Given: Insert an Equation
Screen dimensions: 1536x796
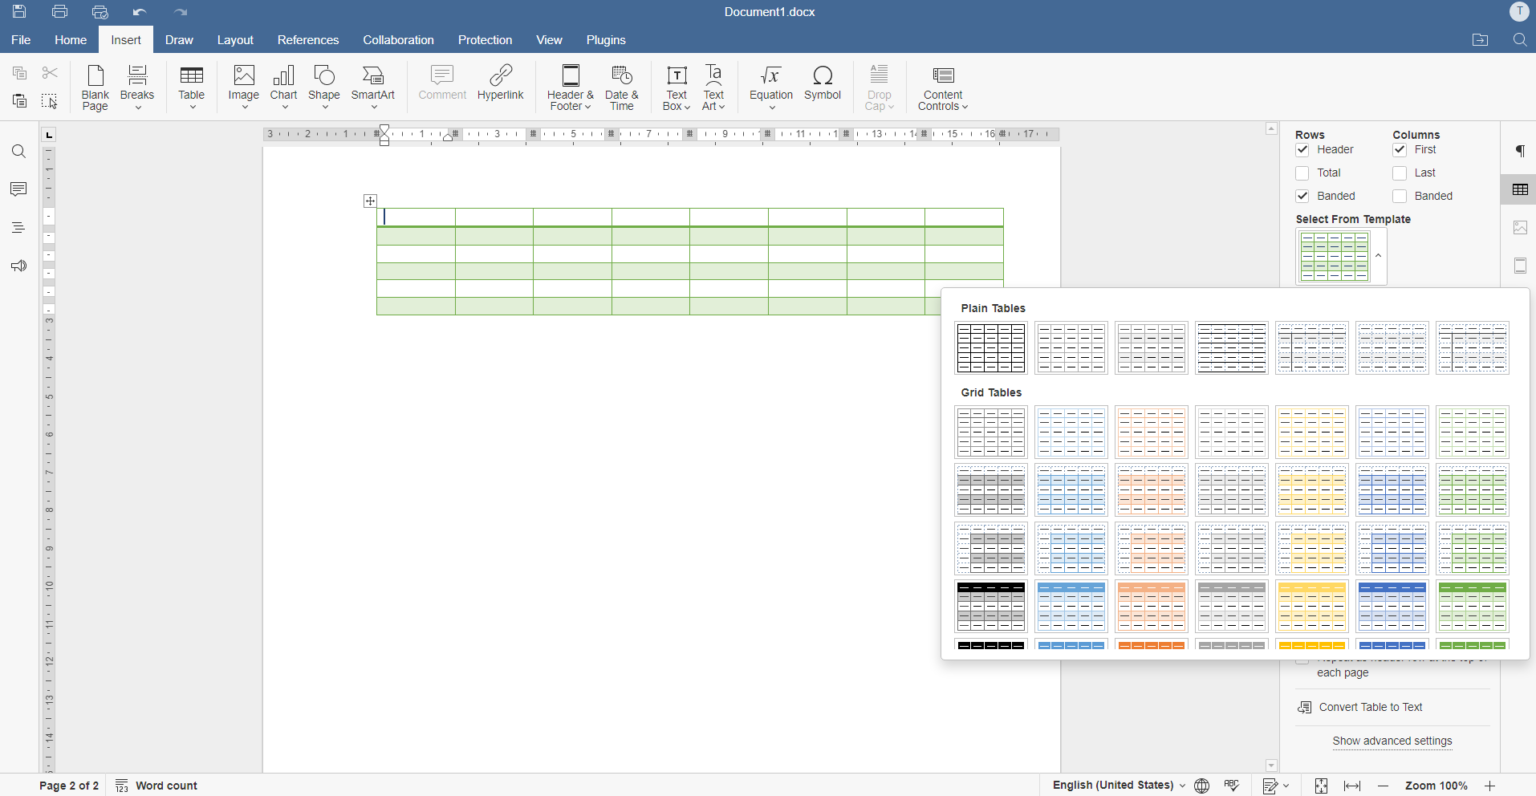Looking at the screenshot, I should click(x=770, y=87).
